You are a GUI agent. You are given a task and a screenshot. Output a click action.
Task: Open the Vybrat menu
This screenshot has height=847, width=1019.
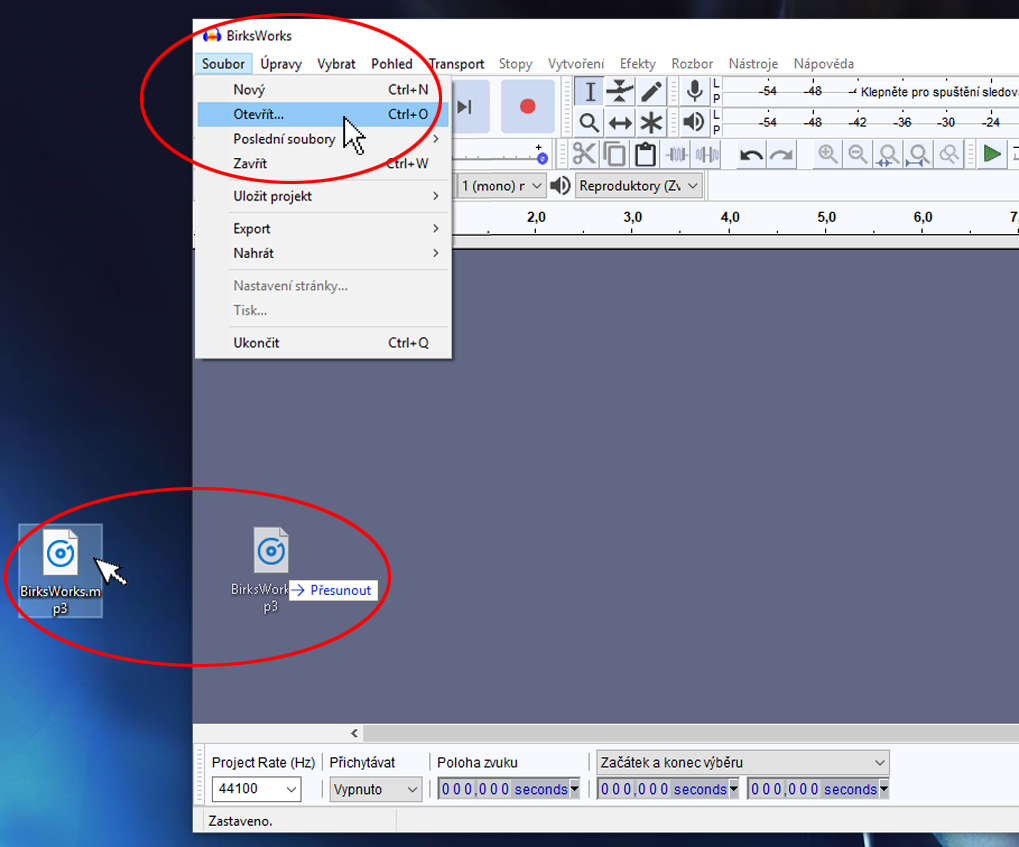tap(336, 64)
